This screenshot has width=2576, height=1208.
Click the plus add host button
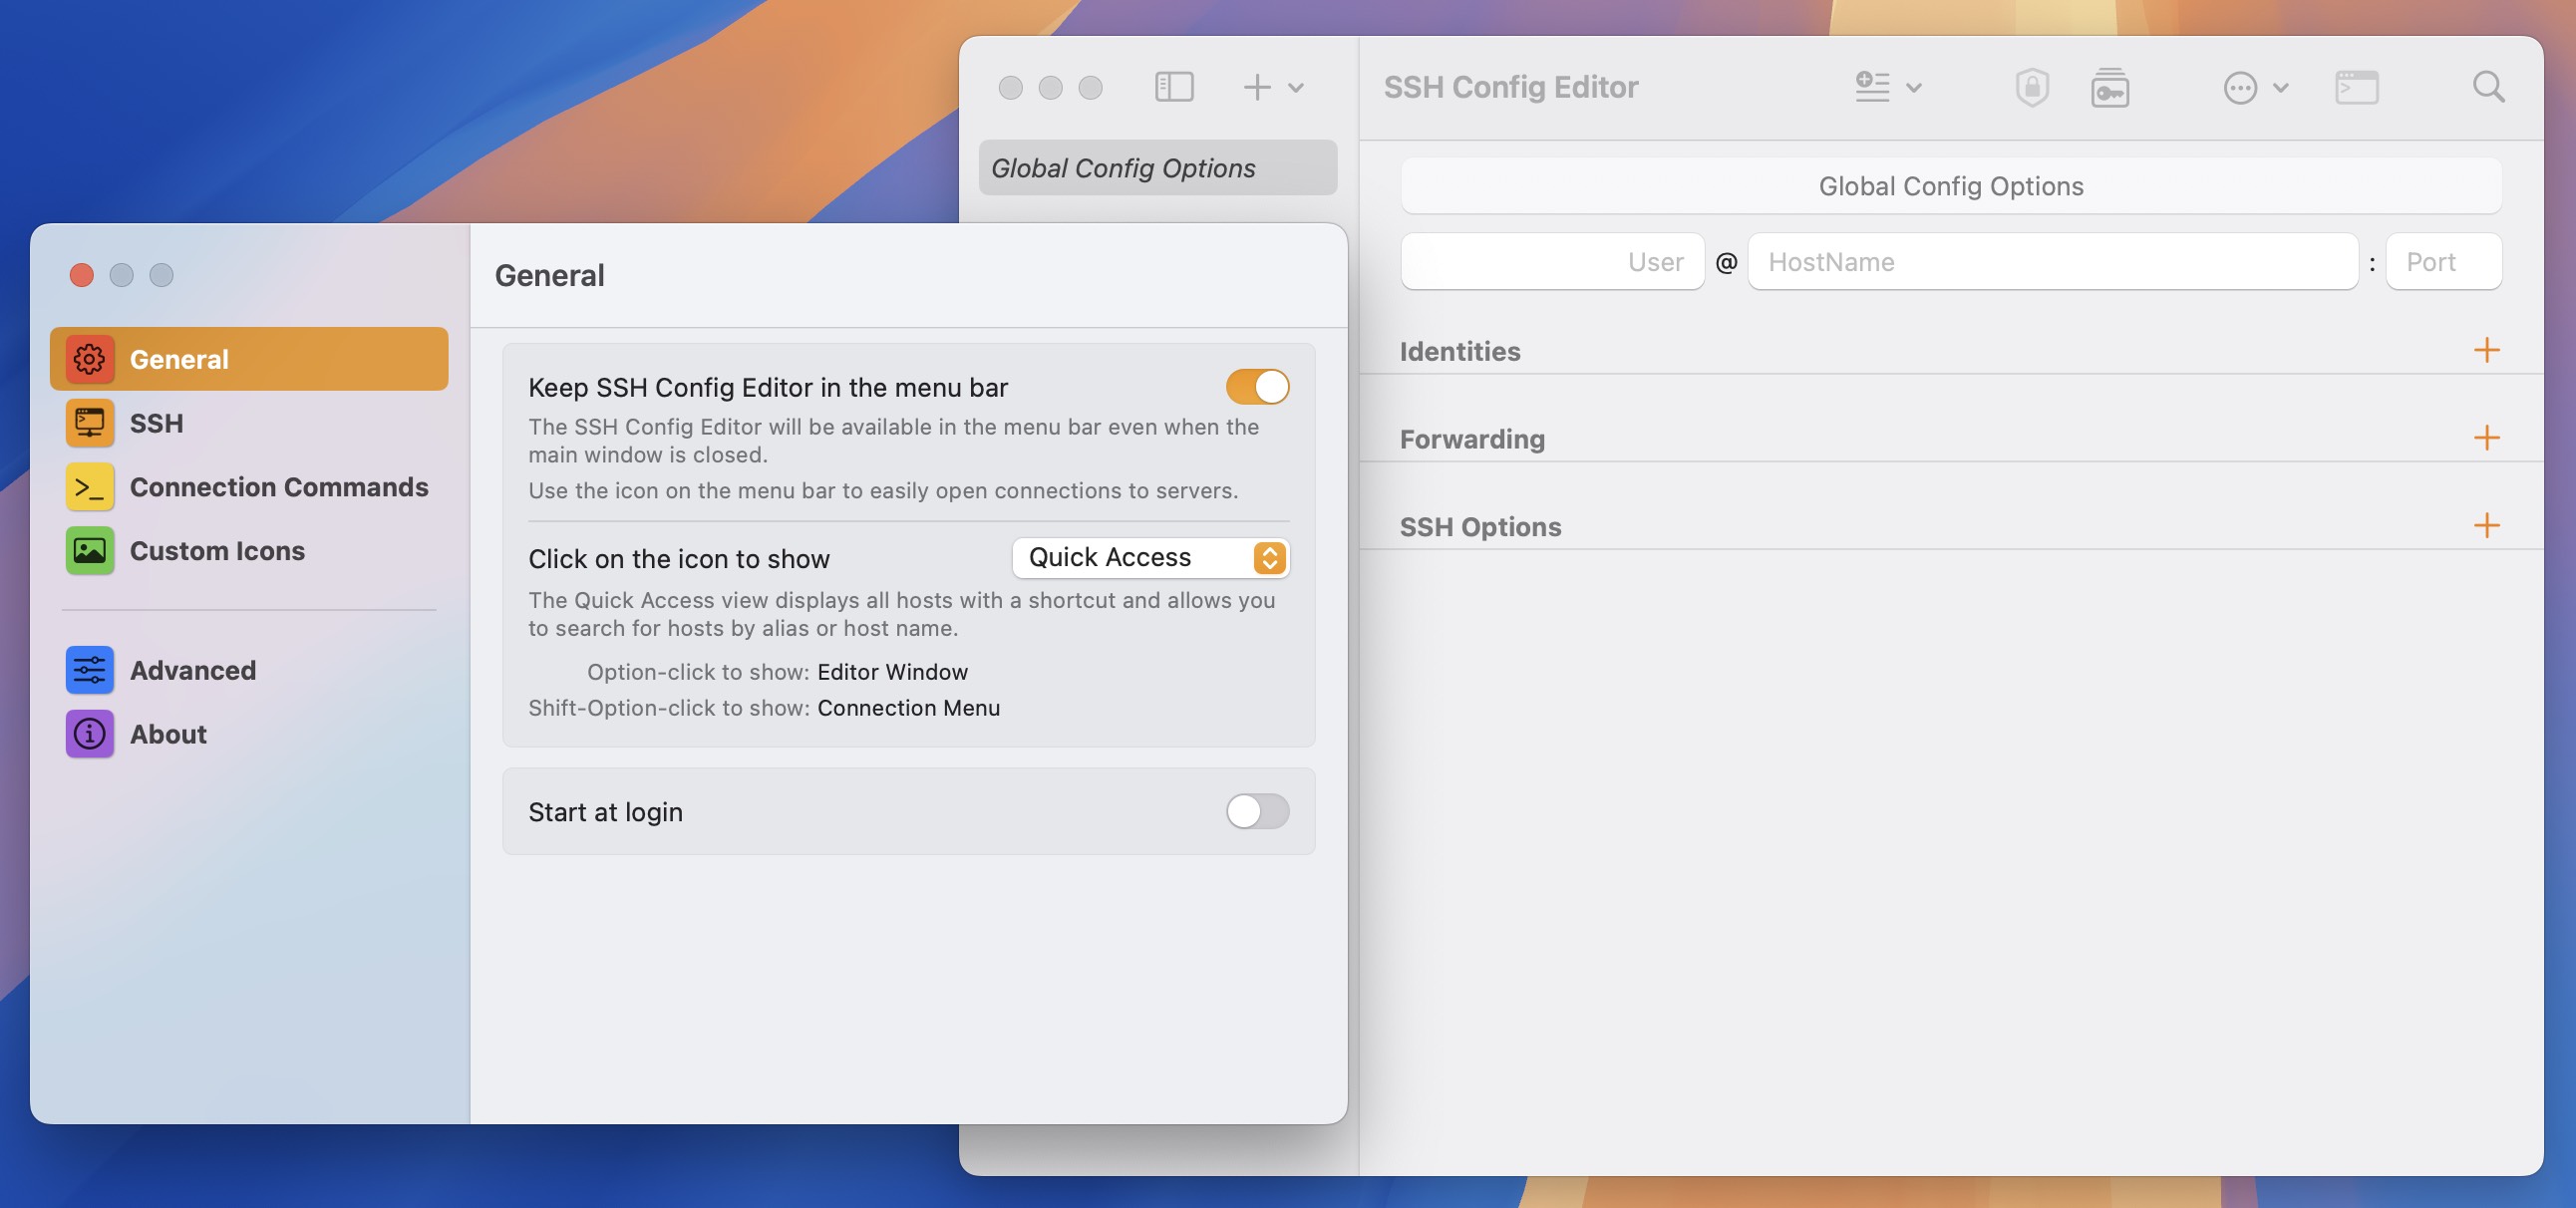click(x=1257, y=87)
